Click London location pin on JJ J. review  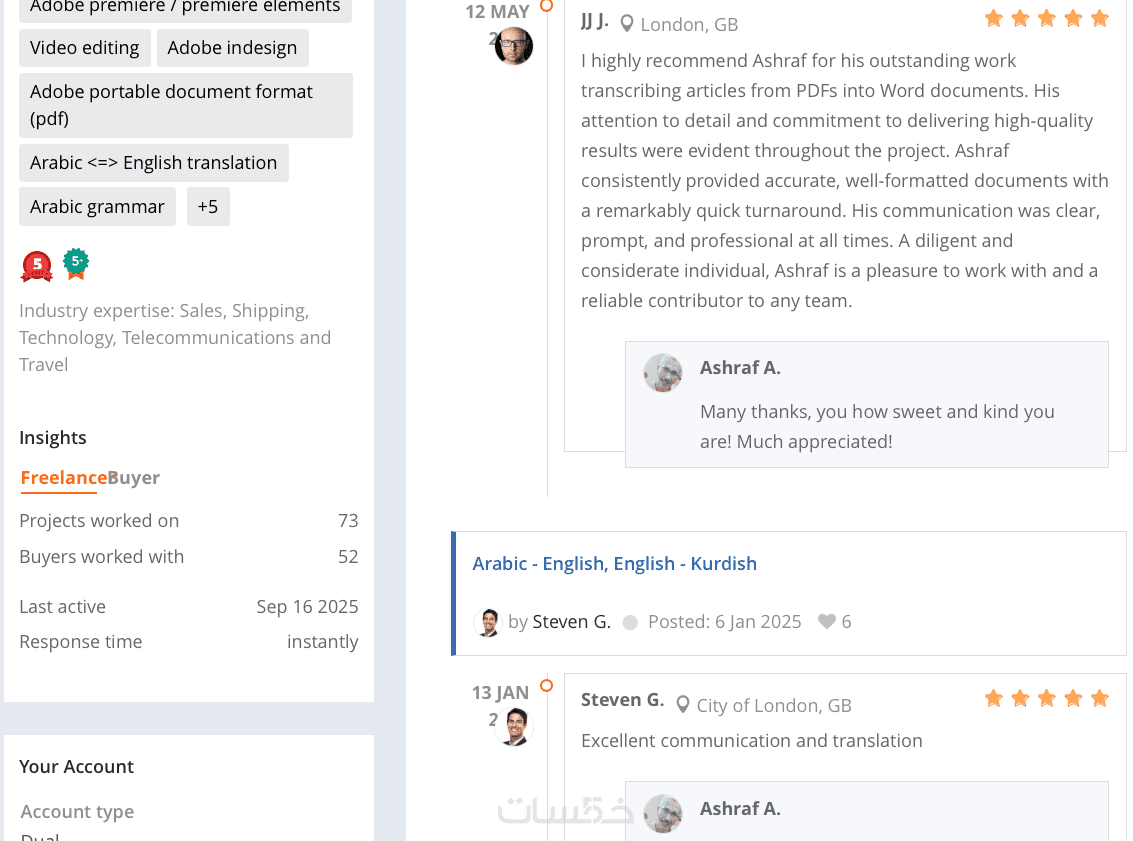pos(627,23)
